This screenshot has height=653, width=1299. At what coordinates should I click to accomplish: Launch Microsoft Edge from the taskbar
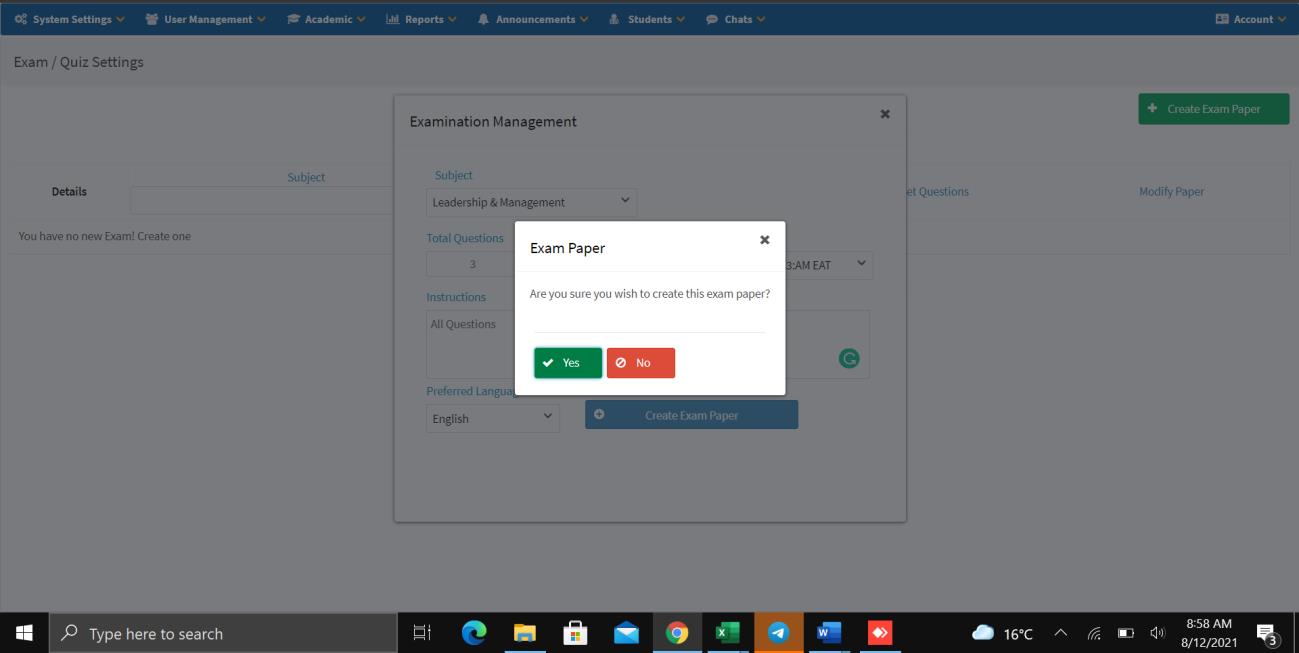coord(473,633)
